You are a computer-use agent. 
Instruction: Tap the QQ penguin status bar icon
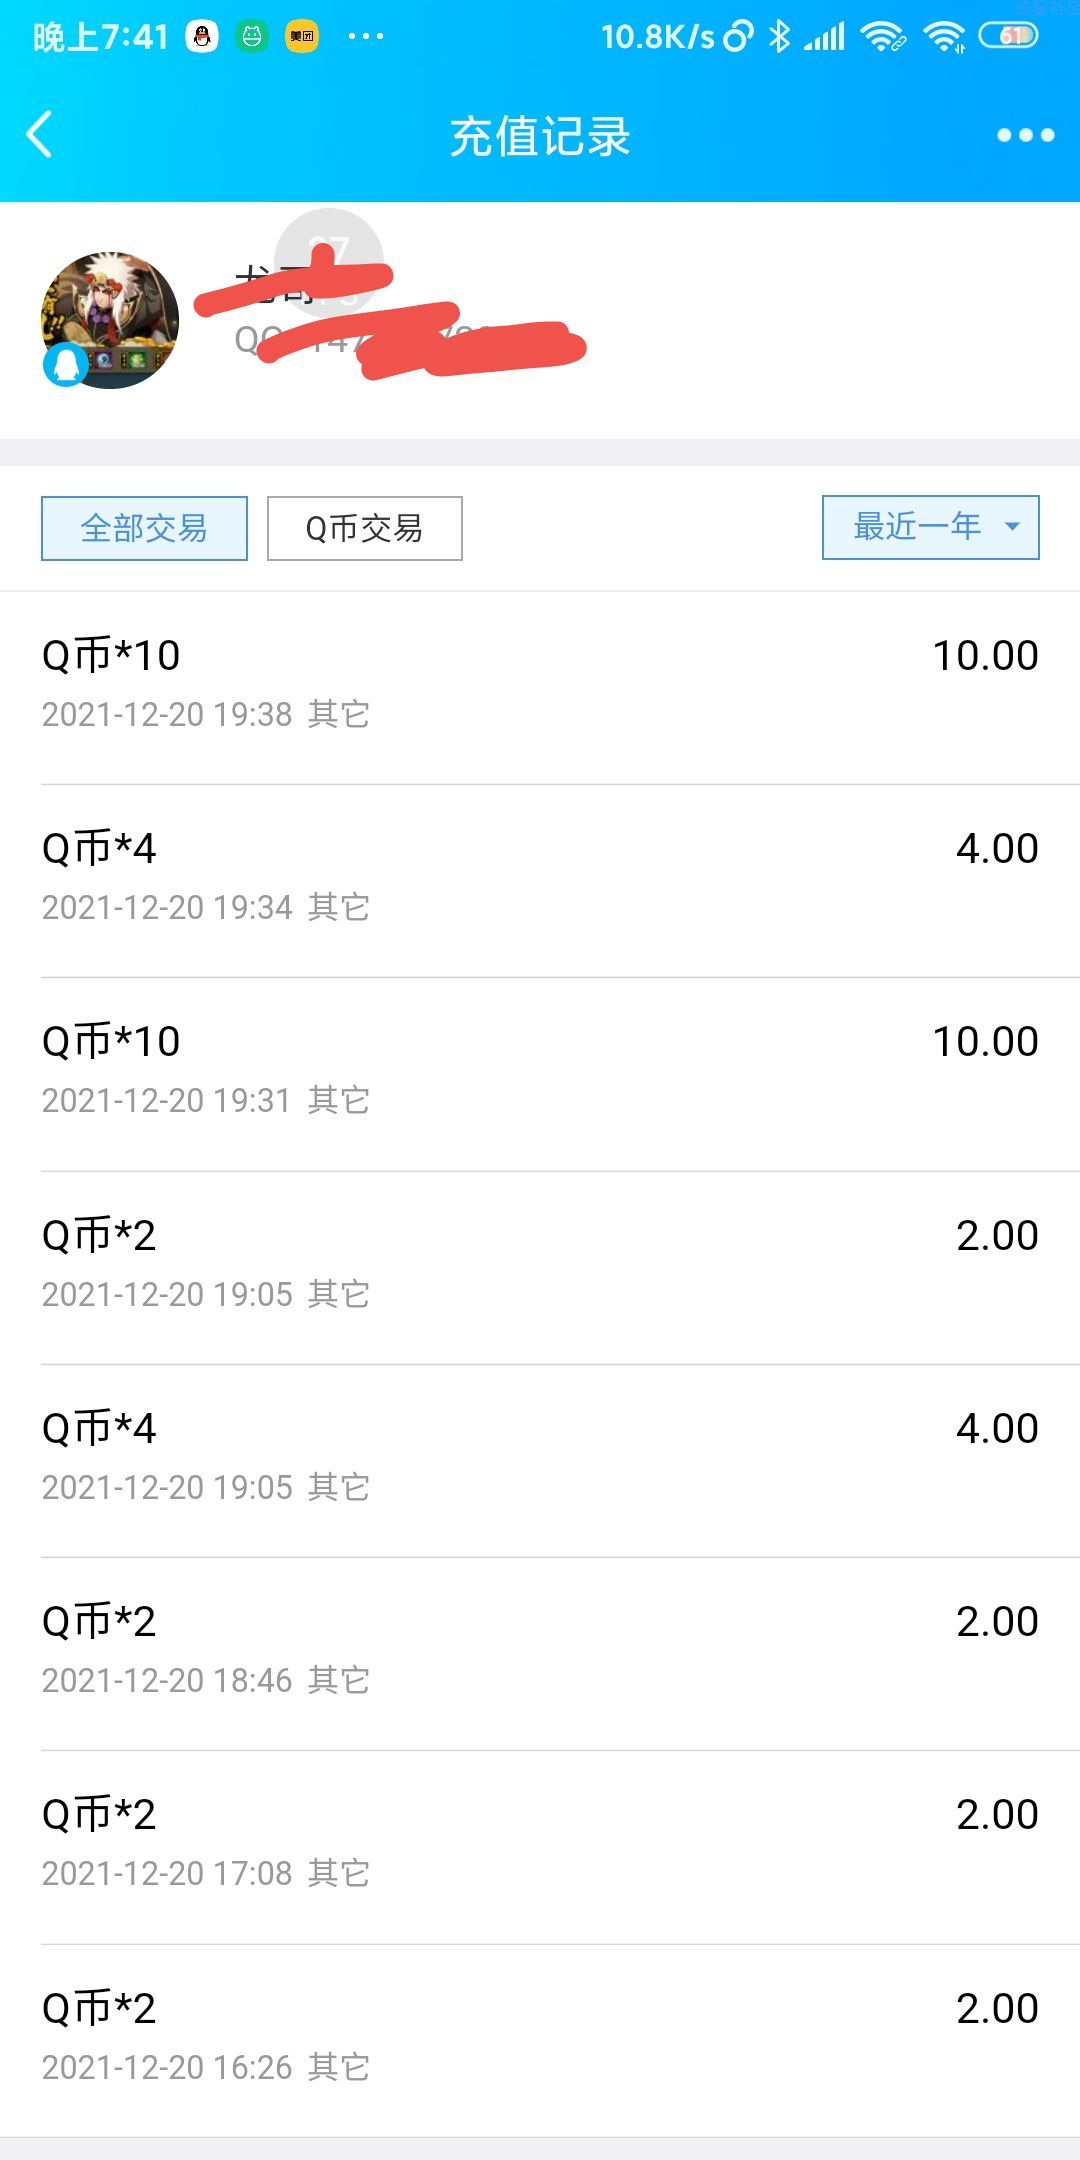202,37
